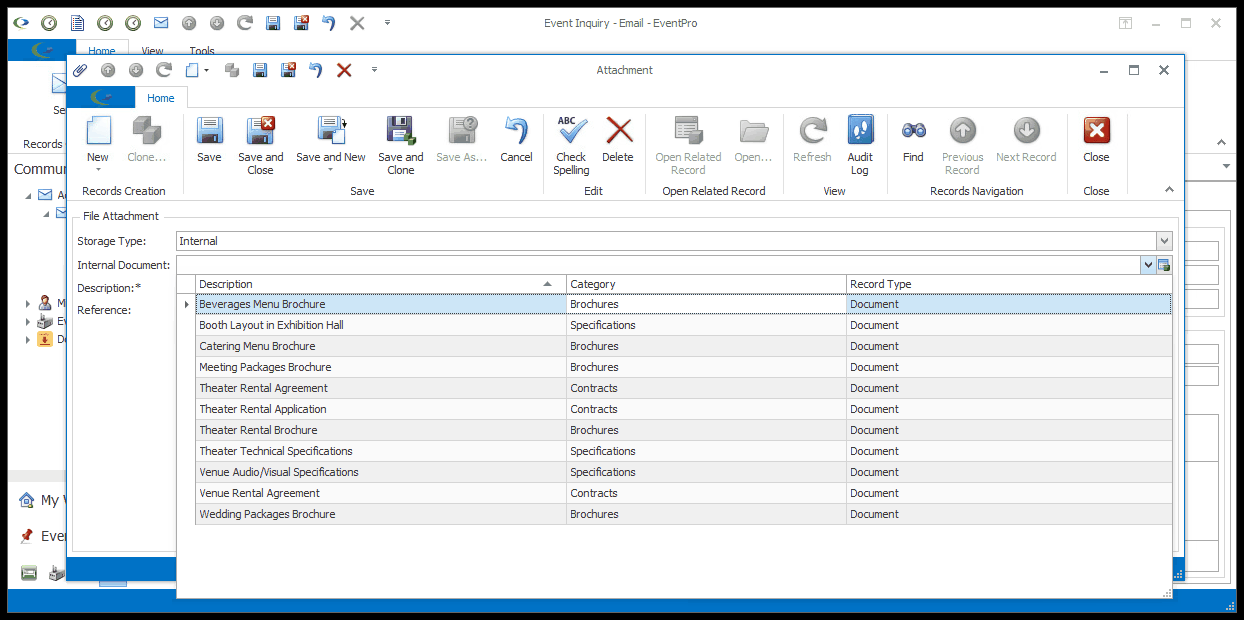Click the Delete ribbon button
The height and width of the screenshot is (620, 1244).
618,139
